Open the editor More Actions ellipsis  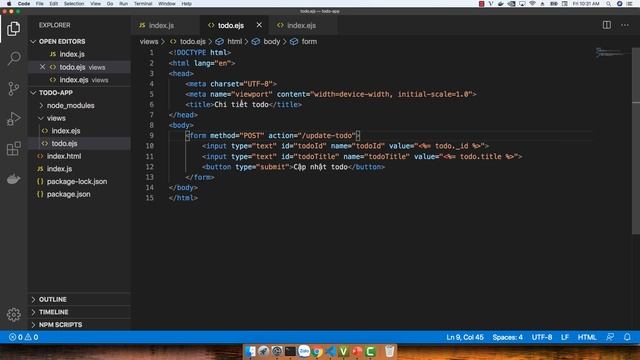tap(625, 25)
